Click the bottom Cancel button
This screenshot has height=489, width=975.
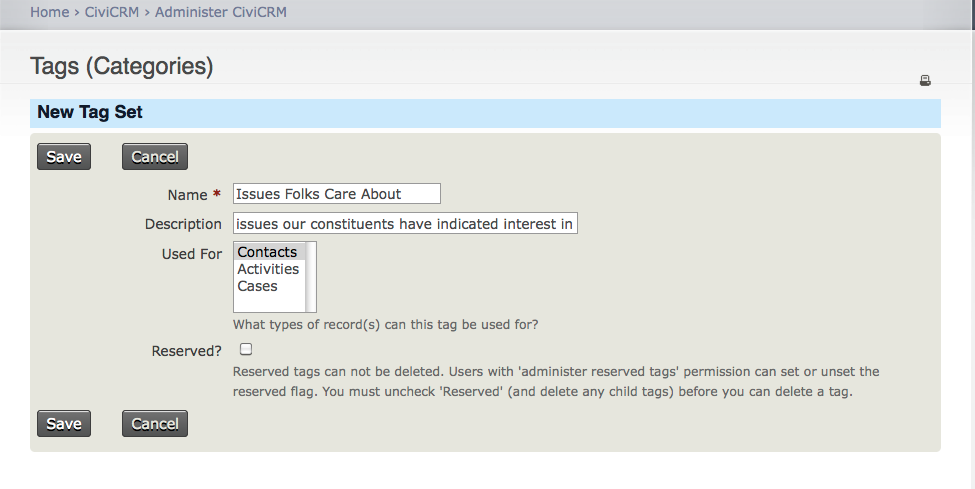point(155,424)
